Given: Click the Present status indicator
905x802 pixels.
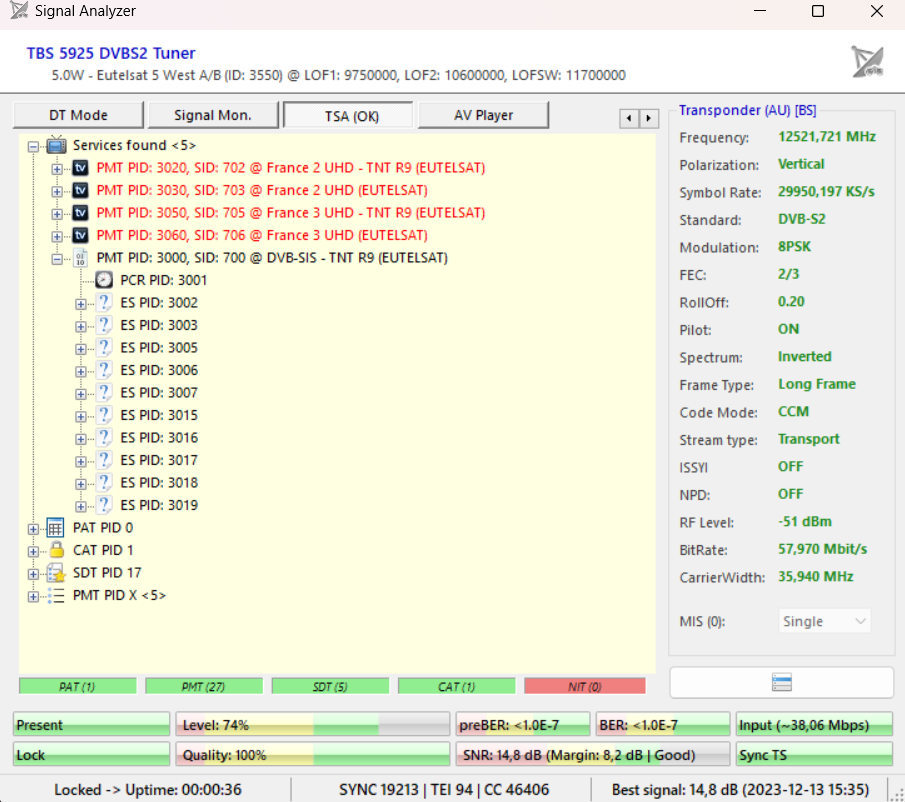Looking at the screenshot, I should (91, 725).
